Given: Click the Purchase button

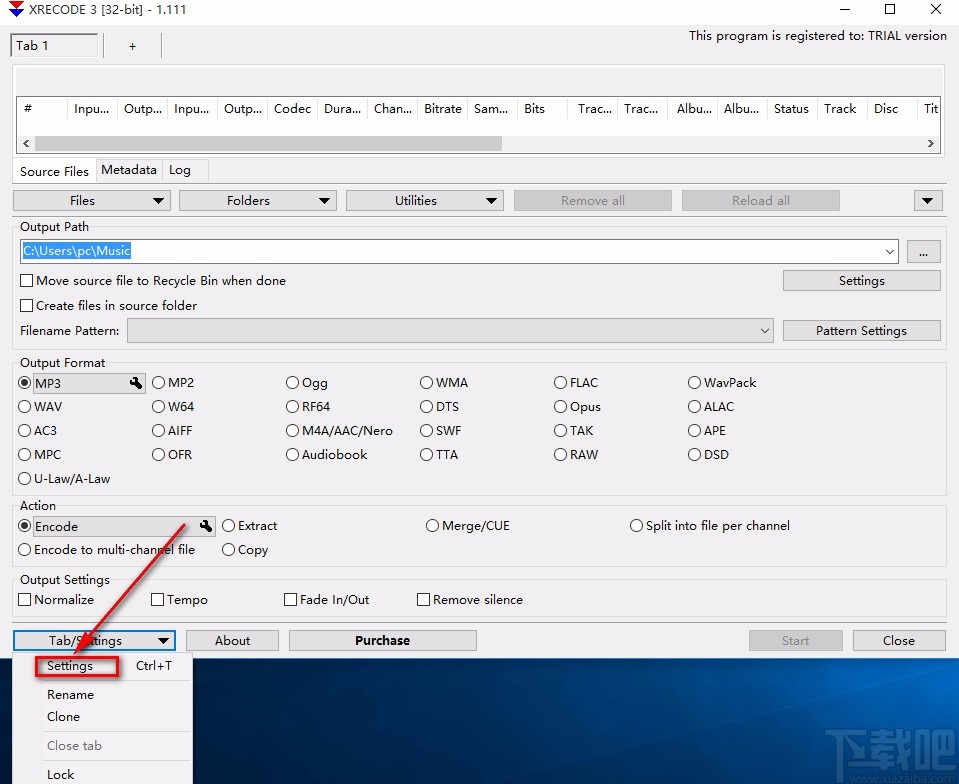Looking at the screenshot, I should pyautogui.click(x=382, y=641).
